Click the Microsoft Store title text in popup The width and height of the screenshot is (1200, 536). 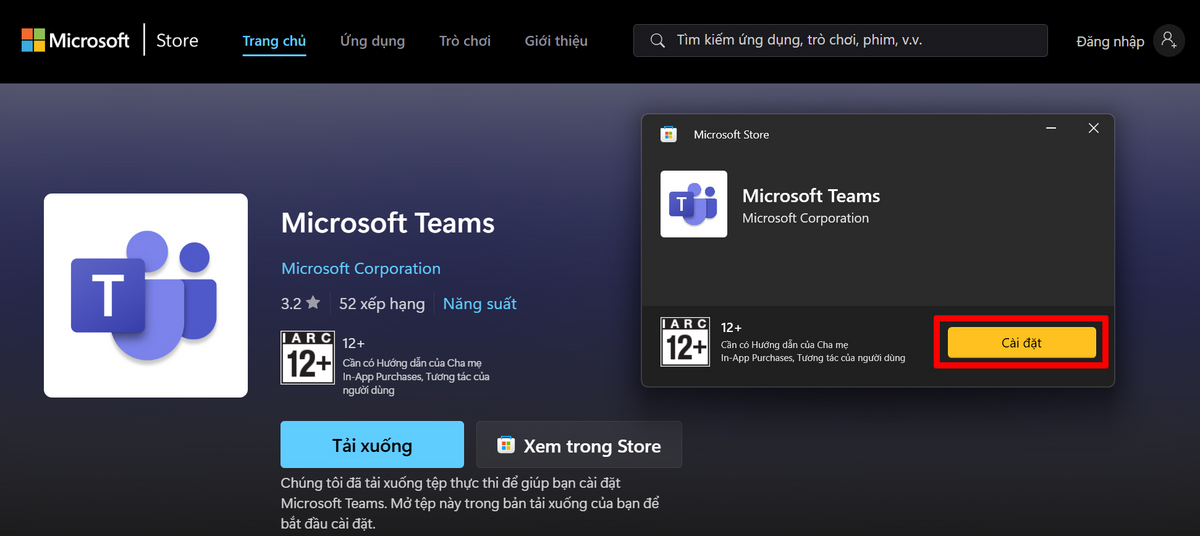click(x=731, y=134)
